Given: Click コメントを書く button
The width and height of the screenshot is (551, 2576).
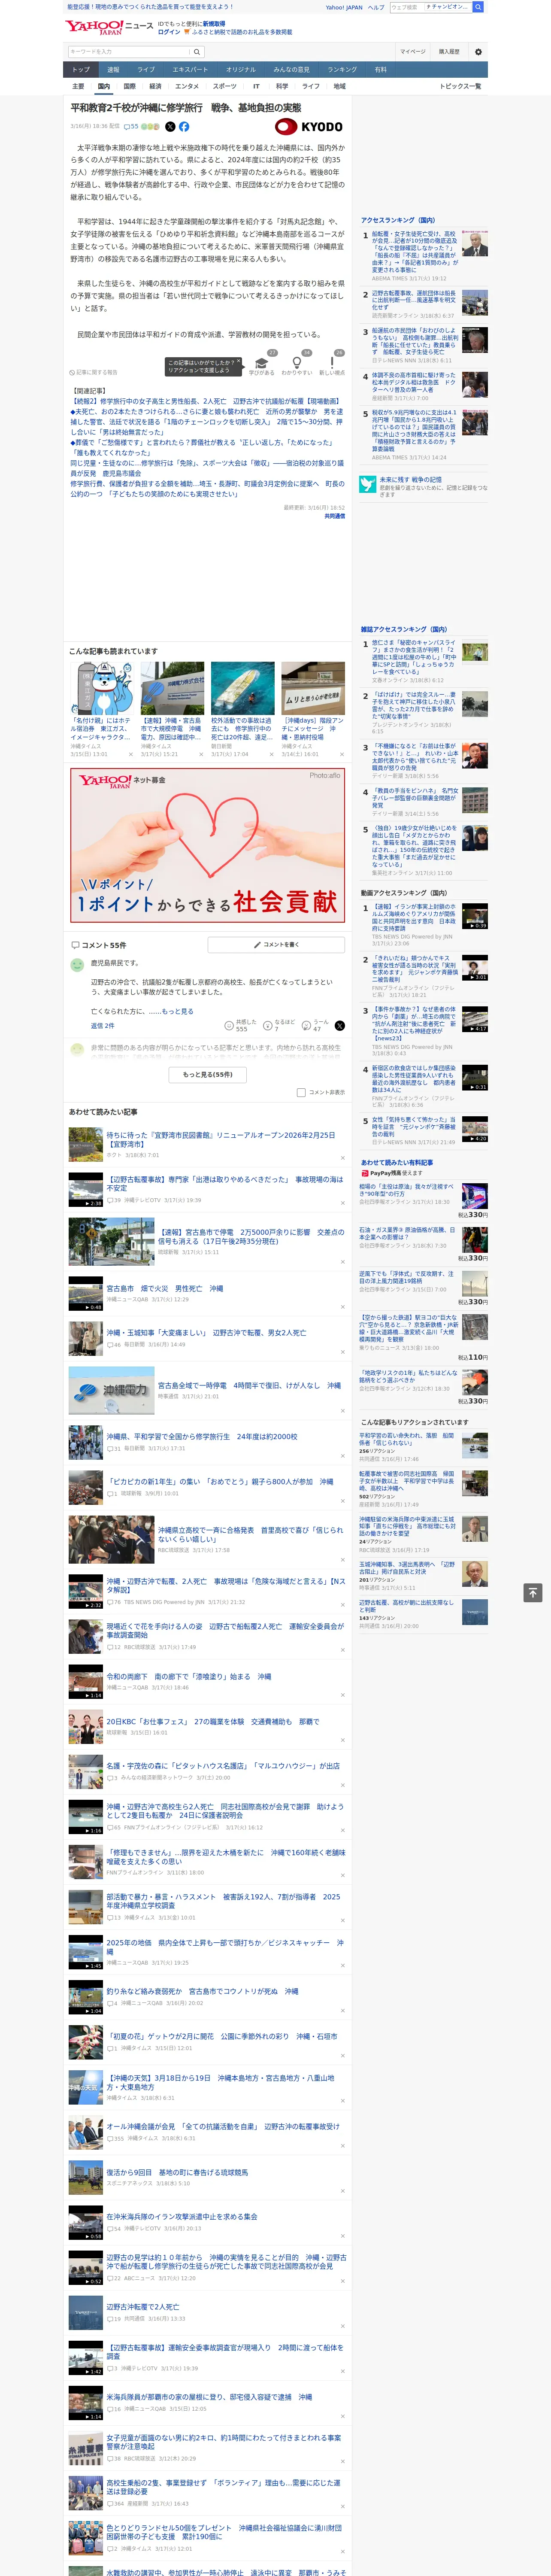Looking at the screenshot, I should tap(276, 944).
